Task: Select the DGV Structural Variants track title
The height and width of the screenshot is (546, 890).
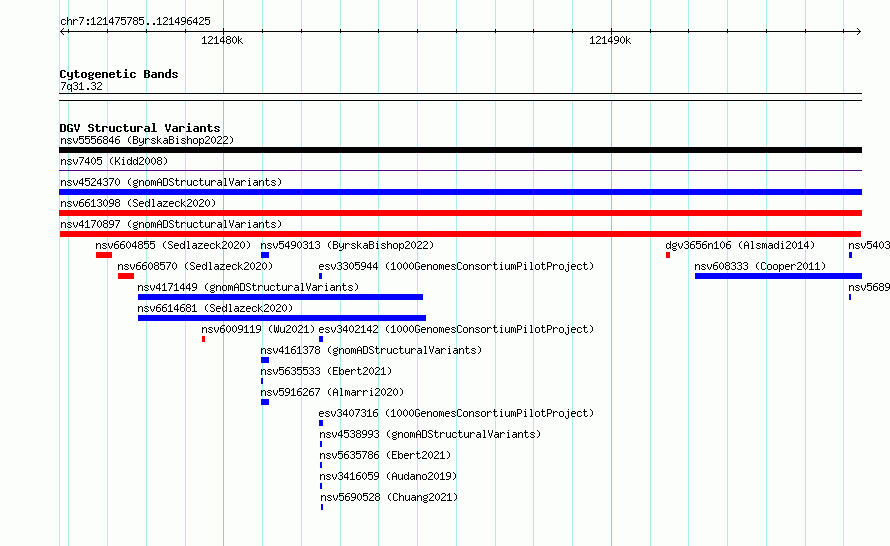Action: click(140, 128)
